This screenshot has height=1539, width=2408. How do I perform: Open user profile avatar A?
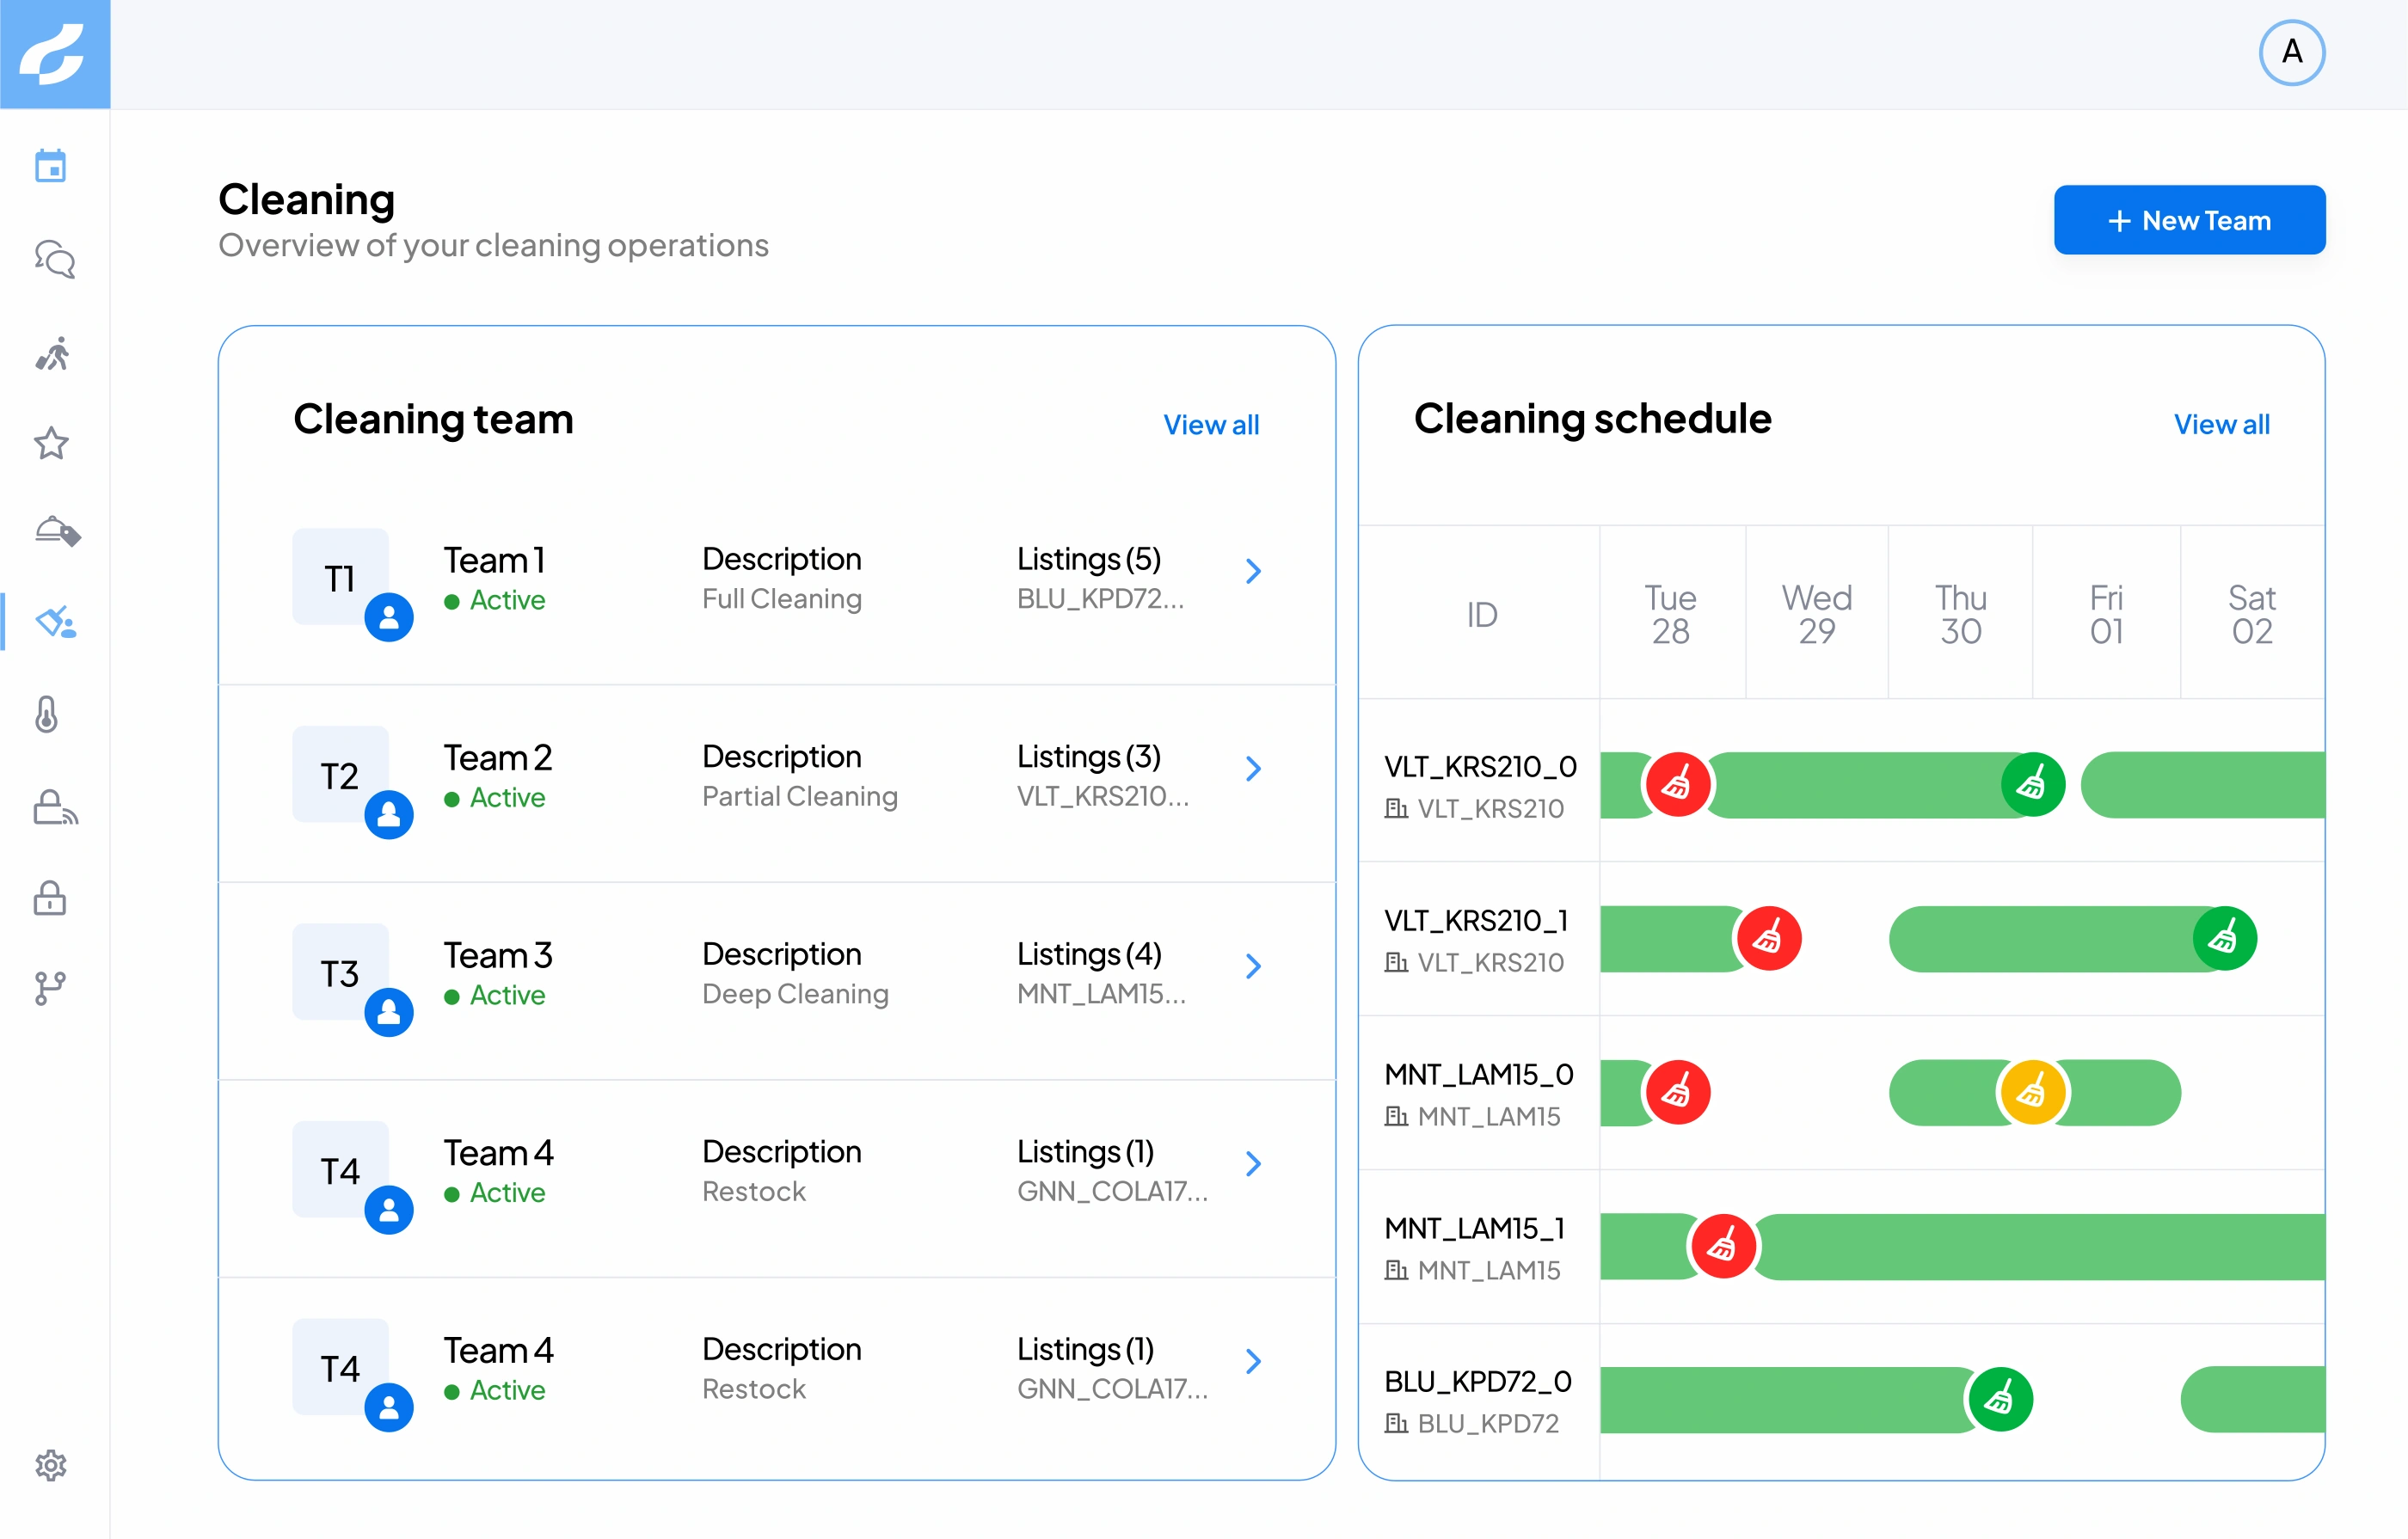2291,53
